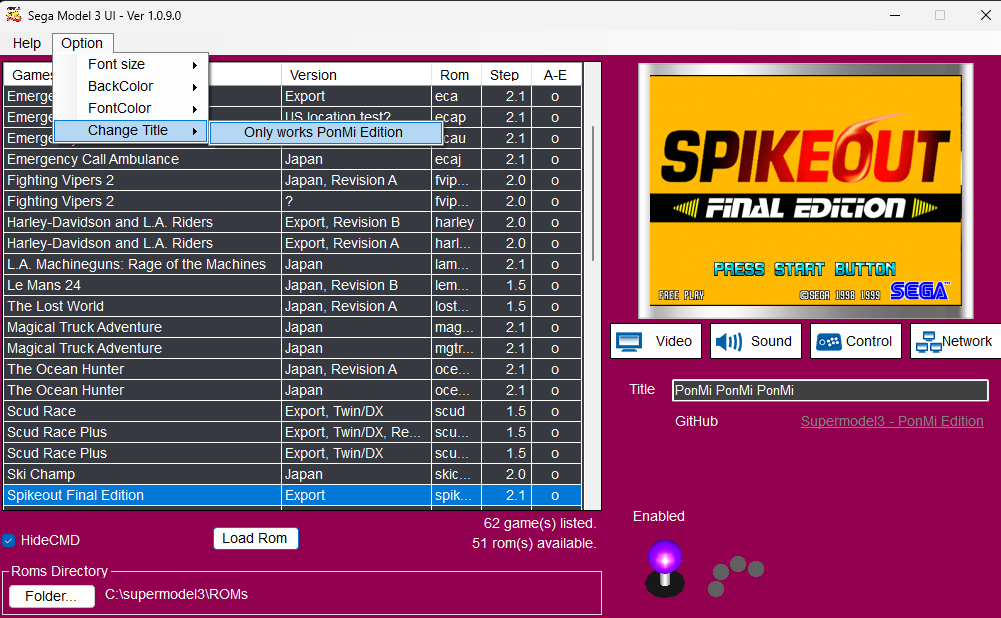Expand the BackColor submenu arrow
This screenshot has height=618, width=1001.
click(195, 87)
